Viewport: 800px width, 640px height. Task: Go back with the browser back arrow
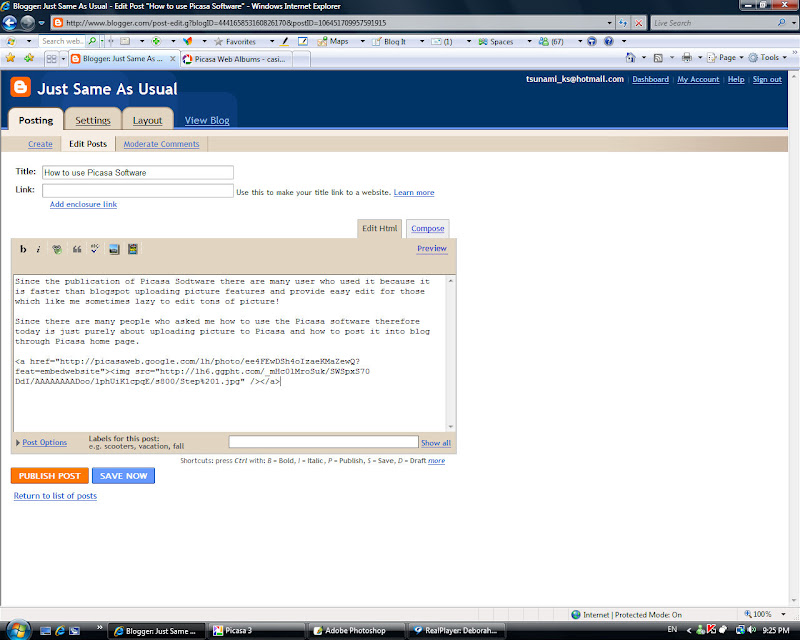(x=10, y=23)
